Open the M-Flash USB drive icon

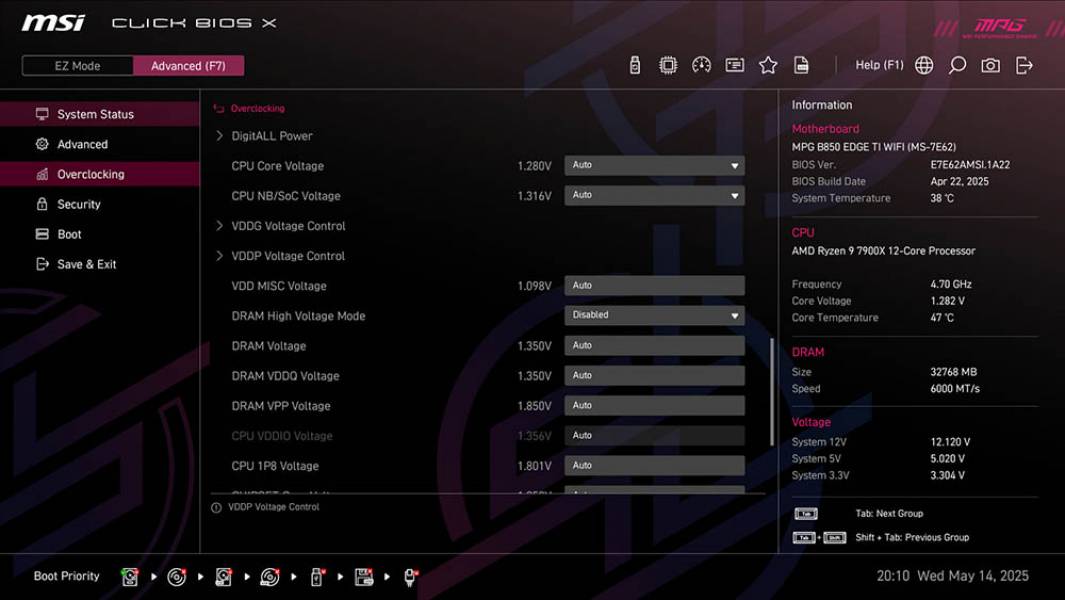pyautogui.click(x=634, y=65)
